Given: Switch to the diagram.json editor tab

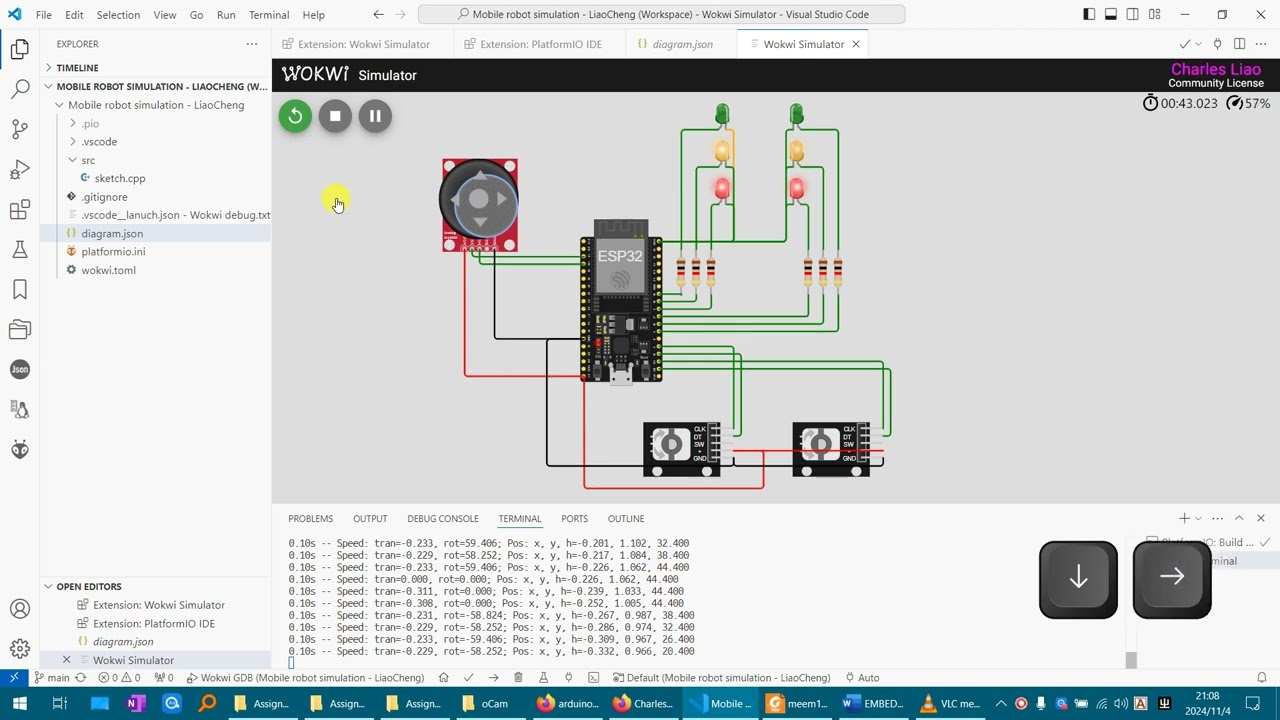Looking at the screenshot, I should 682,44.
